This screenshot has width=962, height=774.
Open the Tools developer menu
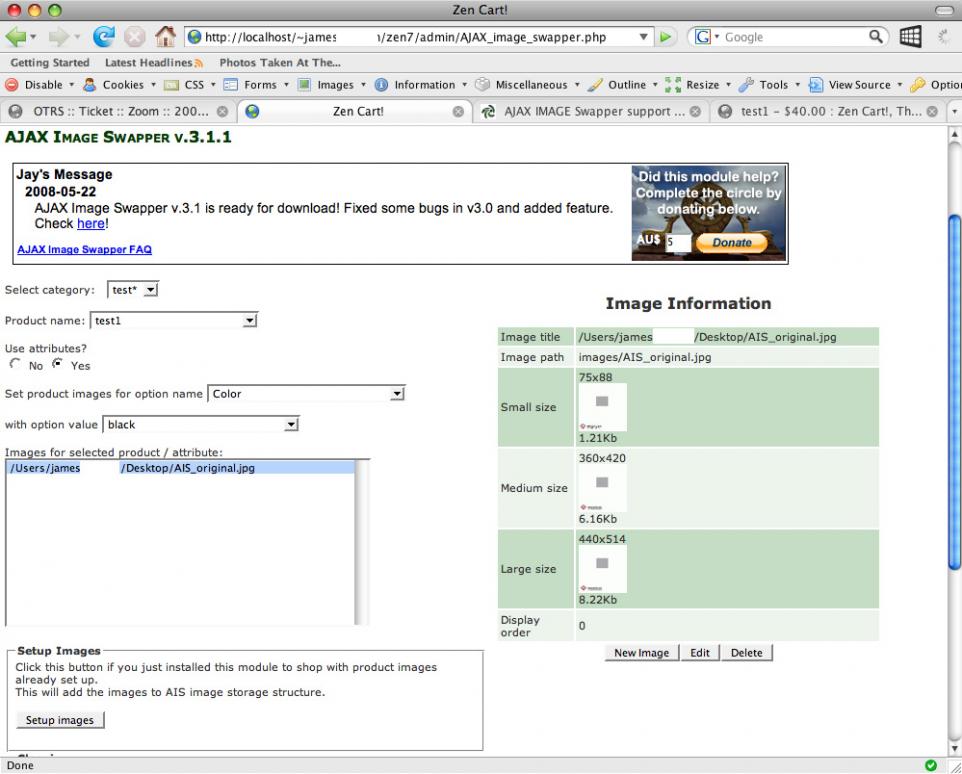click(769, 85)
